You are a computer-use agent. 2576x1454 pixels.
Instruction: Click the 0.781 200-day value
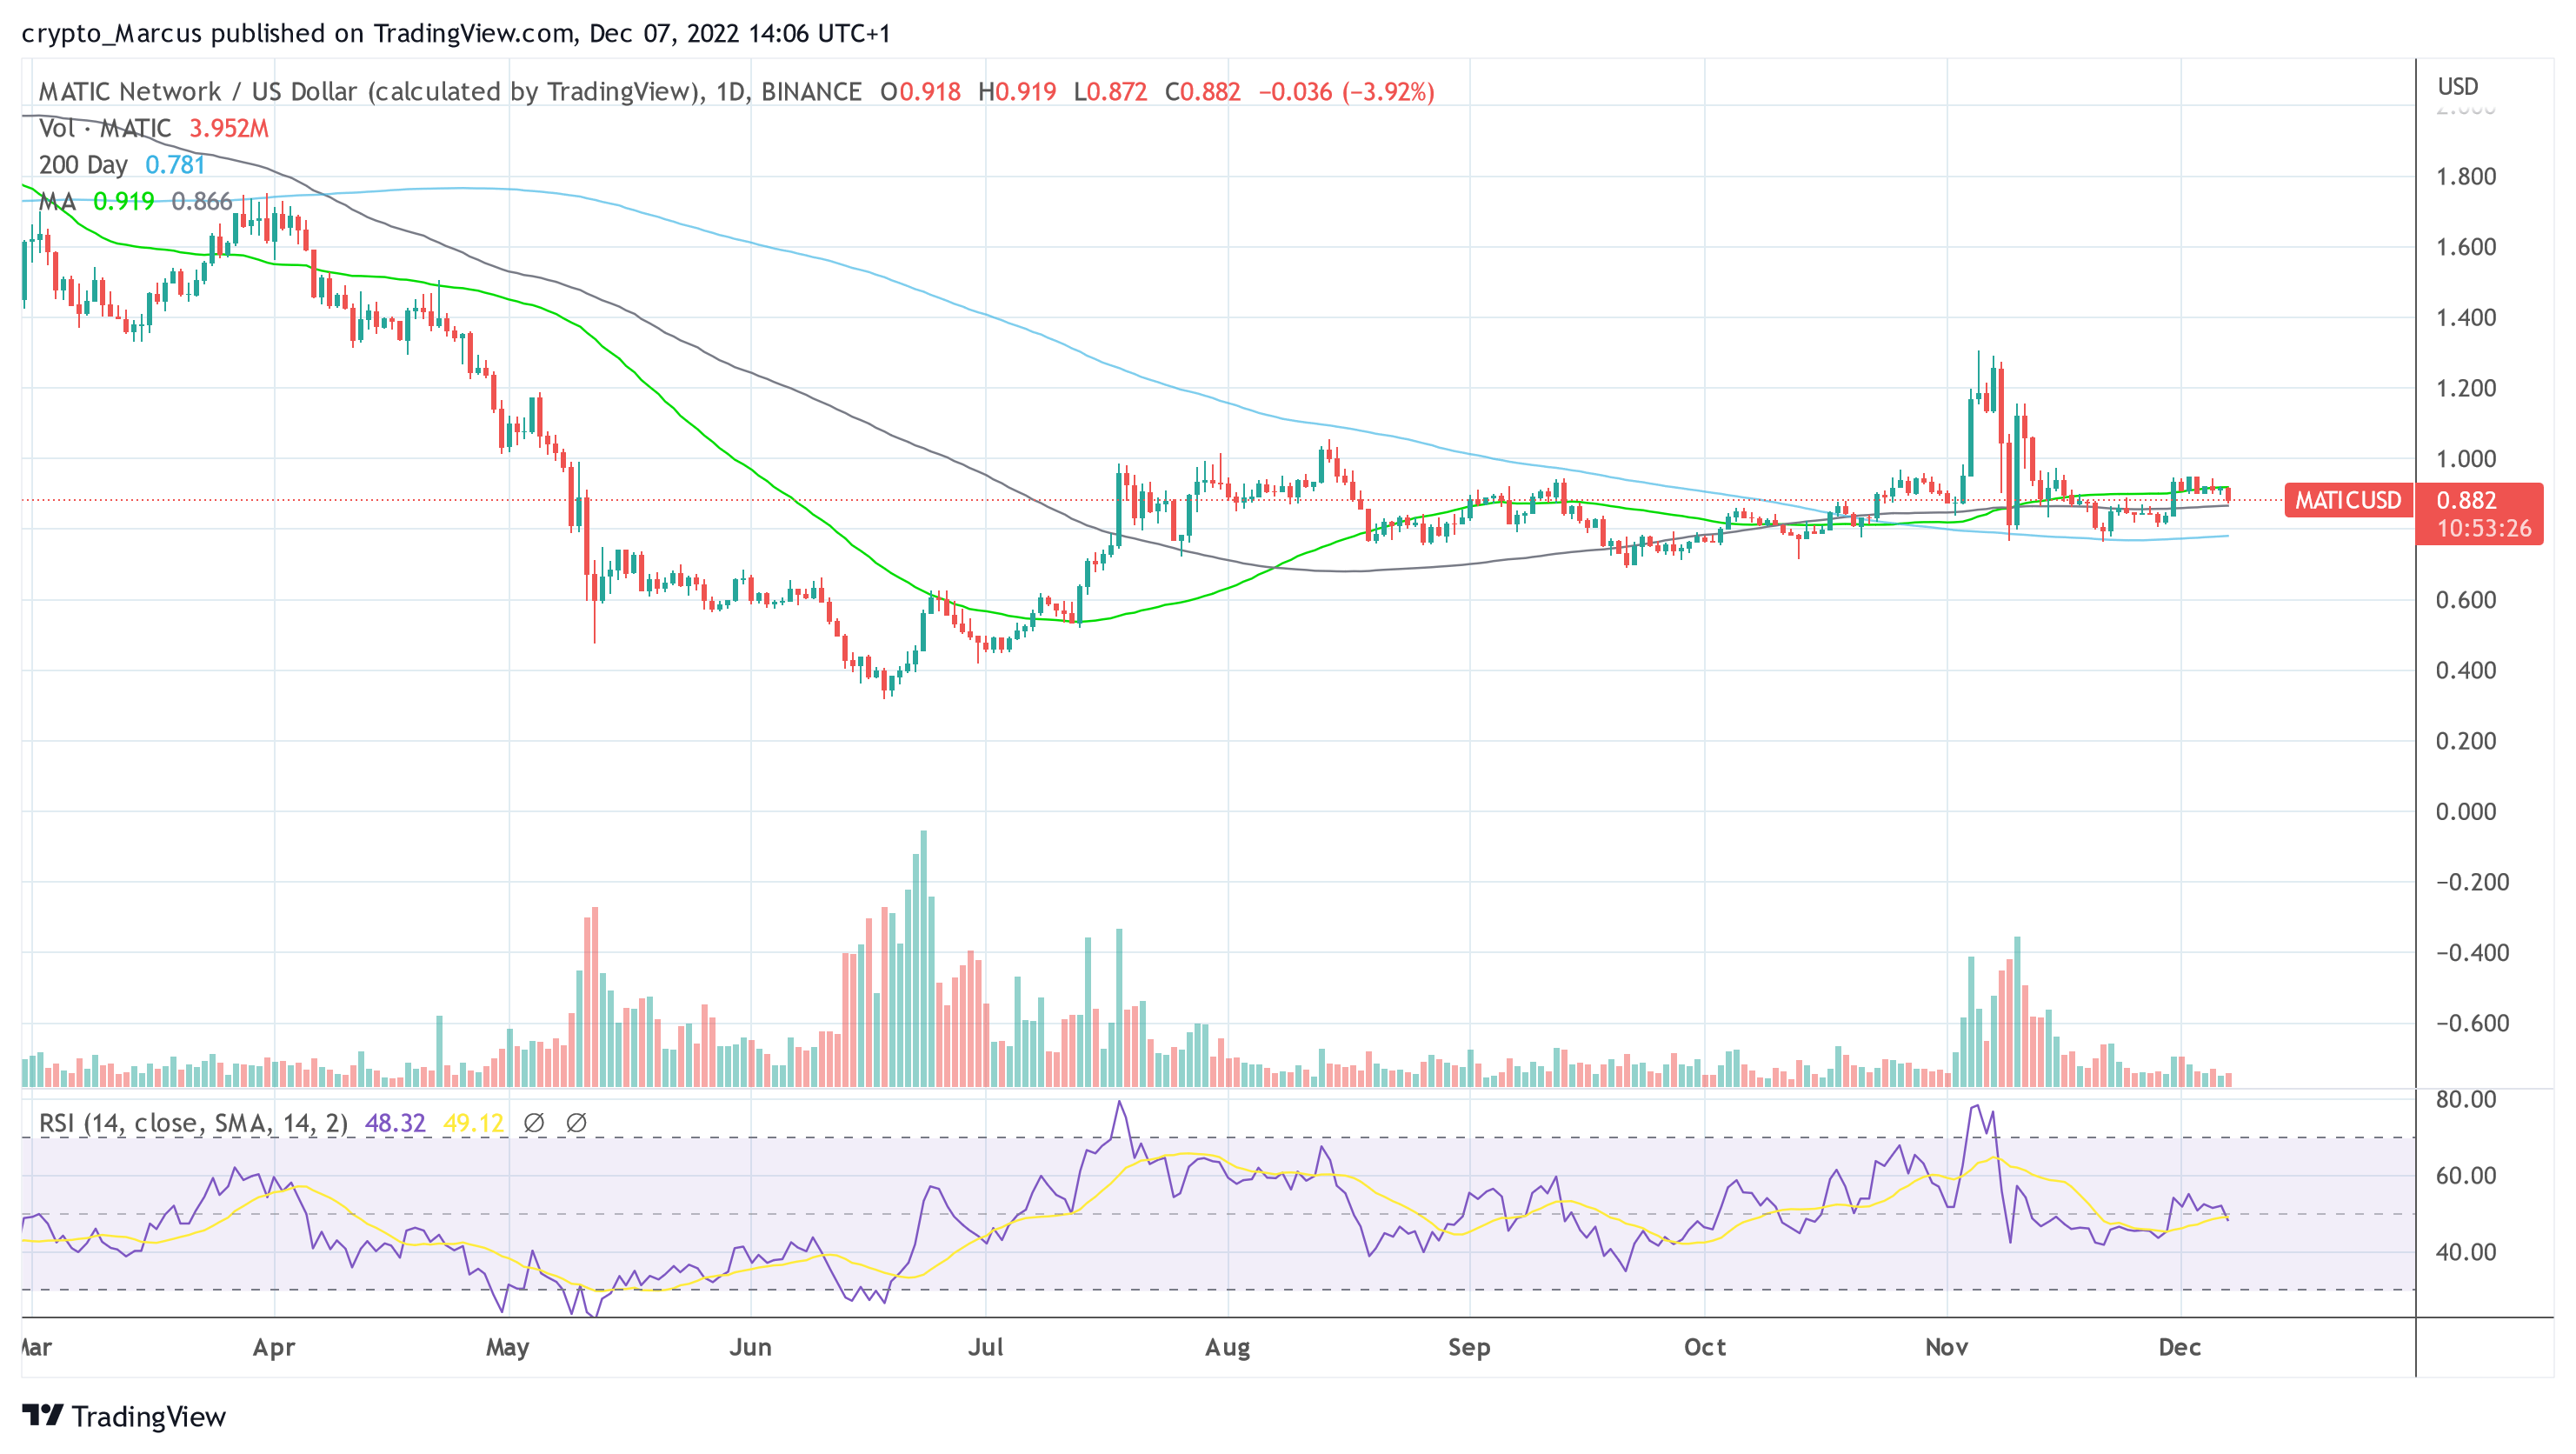click(x=175, y=165)
